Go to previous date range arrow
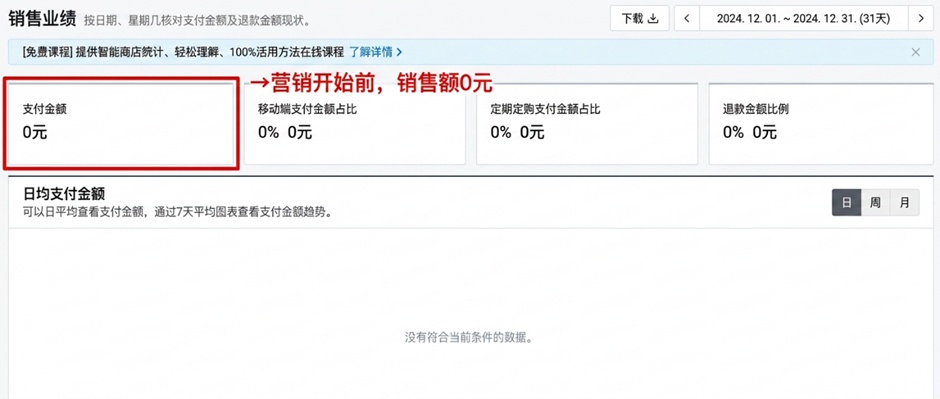 [687, 19]
